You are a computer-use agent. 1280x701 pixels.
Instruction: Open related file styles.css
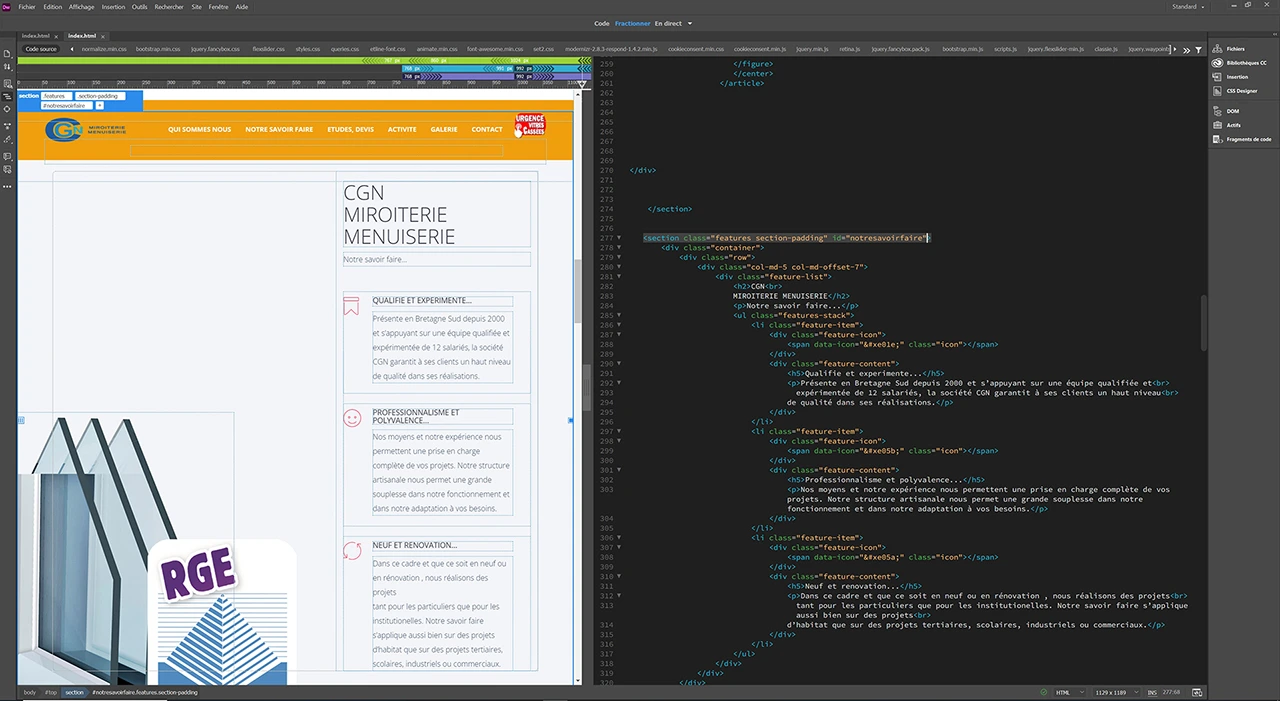(x=308, y=48)
